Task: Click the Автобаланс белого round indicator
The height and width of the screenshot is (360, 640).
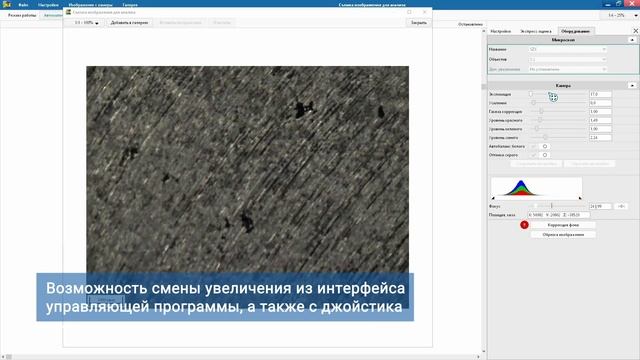Action: pos(544,147)
